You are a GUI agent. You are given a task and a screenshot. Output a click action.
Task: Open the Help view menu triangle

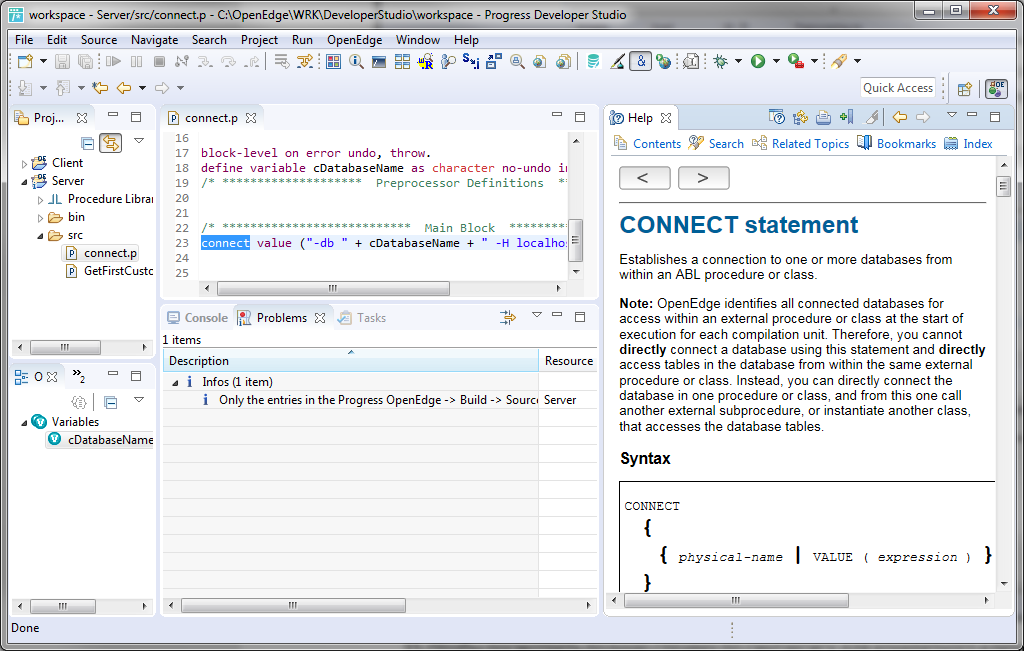952,116
